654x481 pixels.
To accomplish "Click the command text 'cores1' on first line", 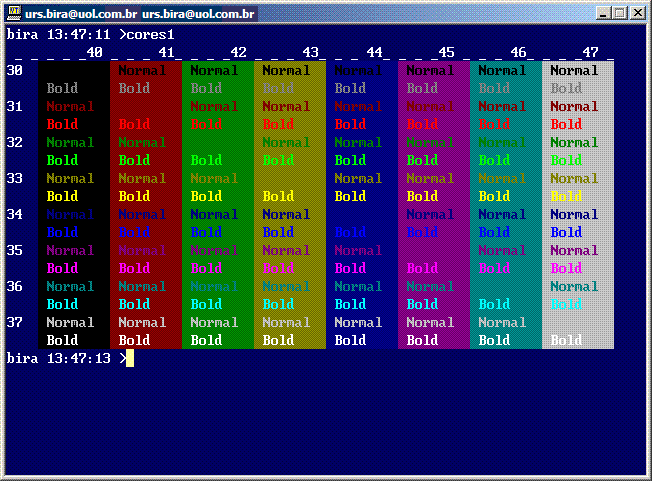I will tap(150, 34).
